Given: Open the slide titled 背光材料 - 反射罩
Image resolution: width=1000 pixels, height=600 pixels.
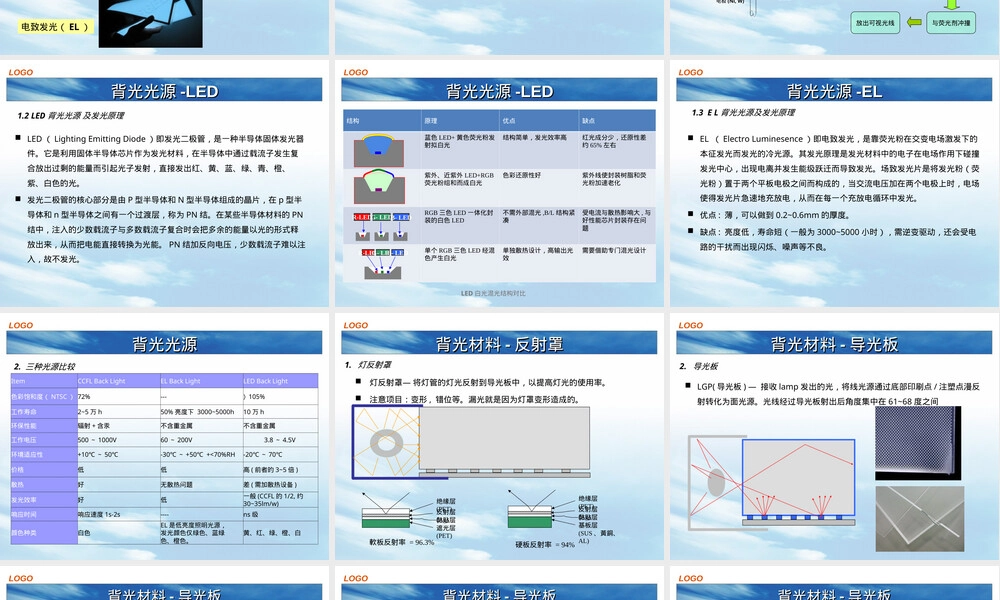Looking at the screenshot, I should pyautogui.click(x=499, y=437).
